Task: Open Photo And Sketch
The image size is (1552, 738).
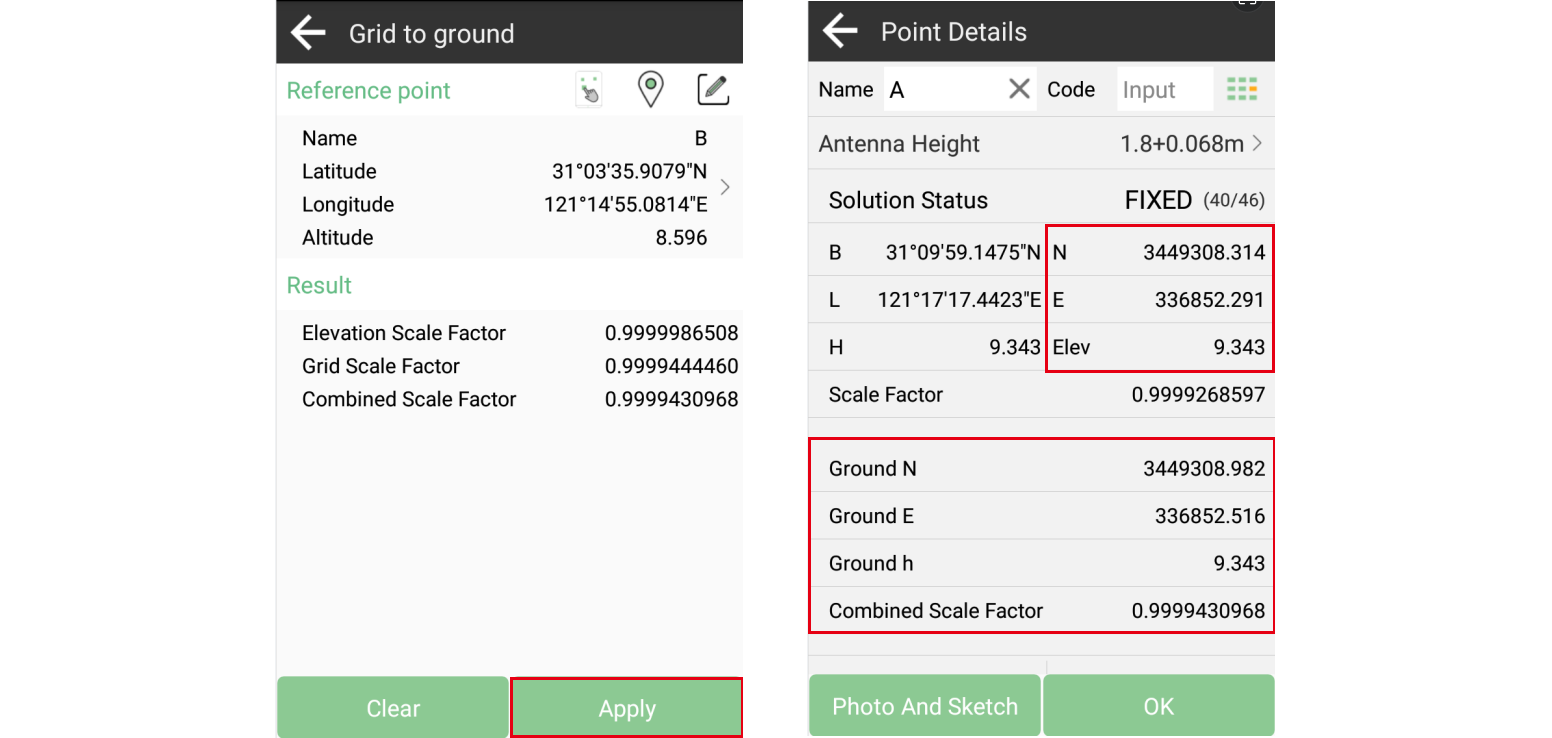Action: 924,706
